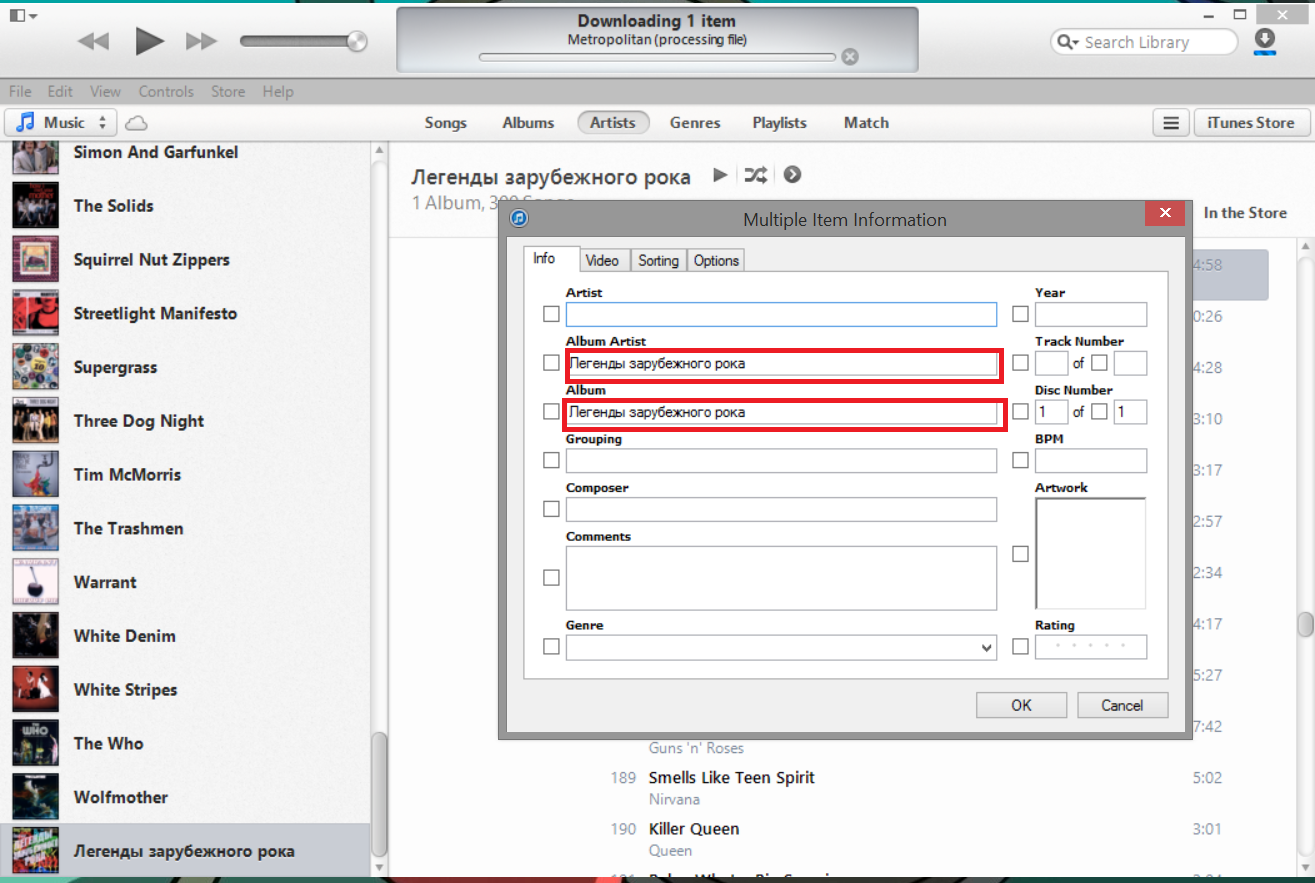Click the iCloud cloud icon
The height and width of the screenshot is (883, 1315).
click(x=136, y=123)
